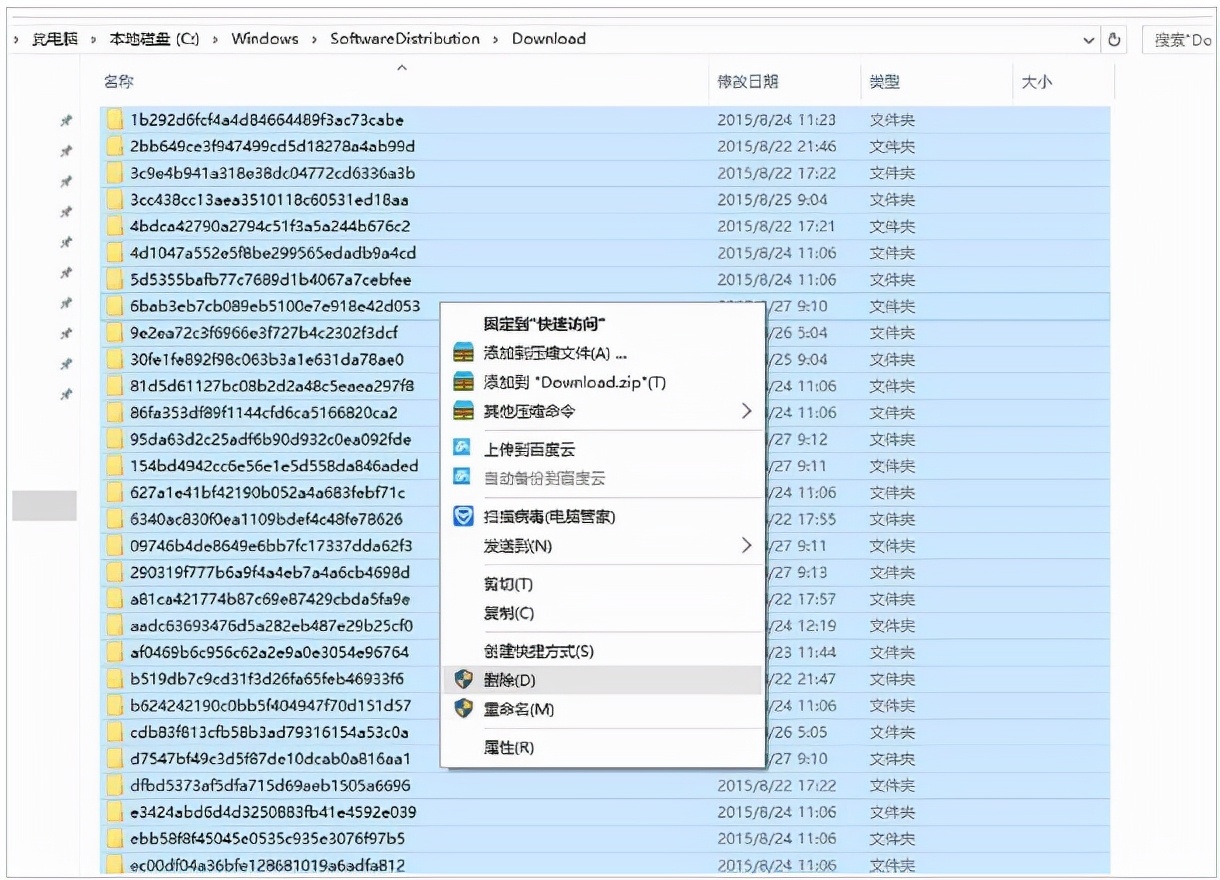Select 创建快捷方式(S) in the context menu
This screenshot has width=1220, height=880.
coord(538,651)
